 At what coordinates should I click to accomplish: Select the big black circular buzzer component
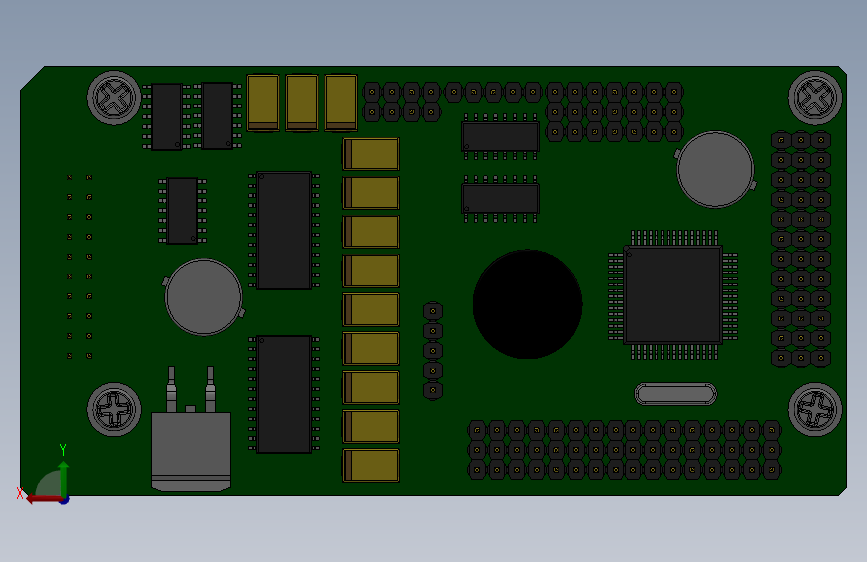click(527, 304)
